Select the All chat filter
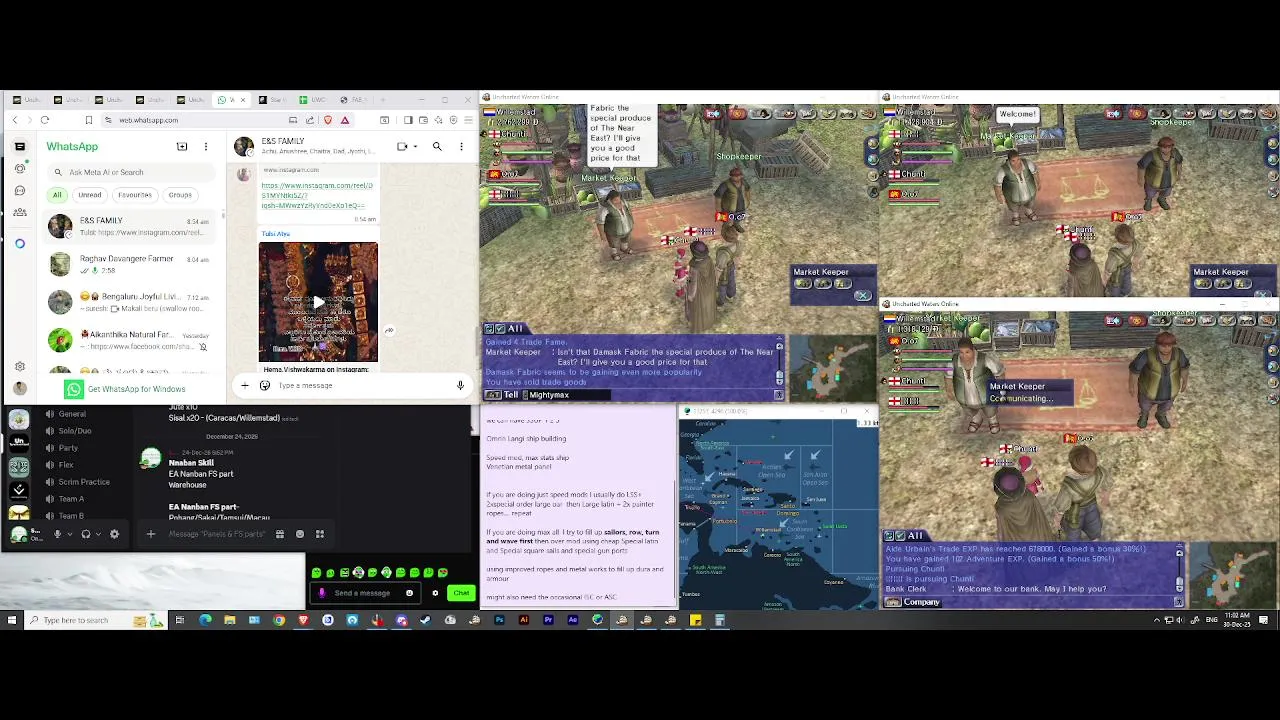This screenshot has height=720, width=1280. click(x=57, y=195)
